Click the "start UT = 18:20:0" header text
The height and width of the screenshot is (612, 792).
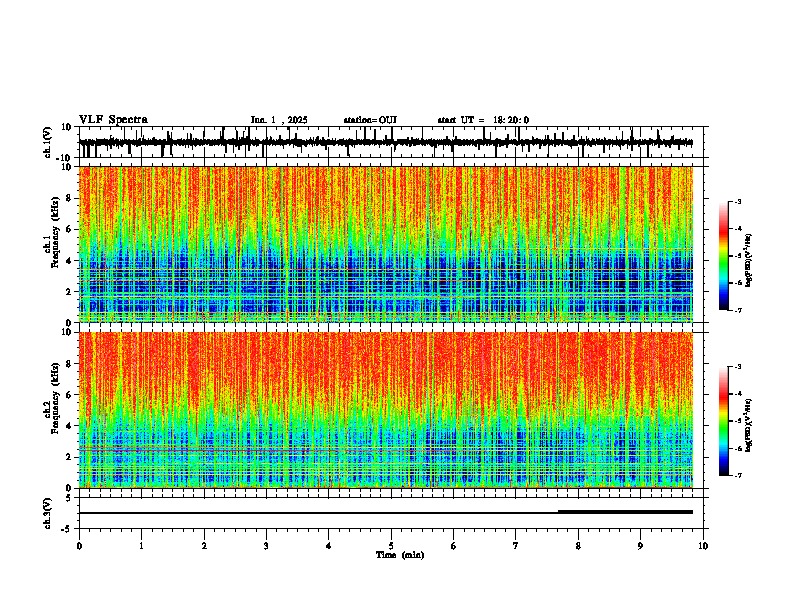click(483, 120)
